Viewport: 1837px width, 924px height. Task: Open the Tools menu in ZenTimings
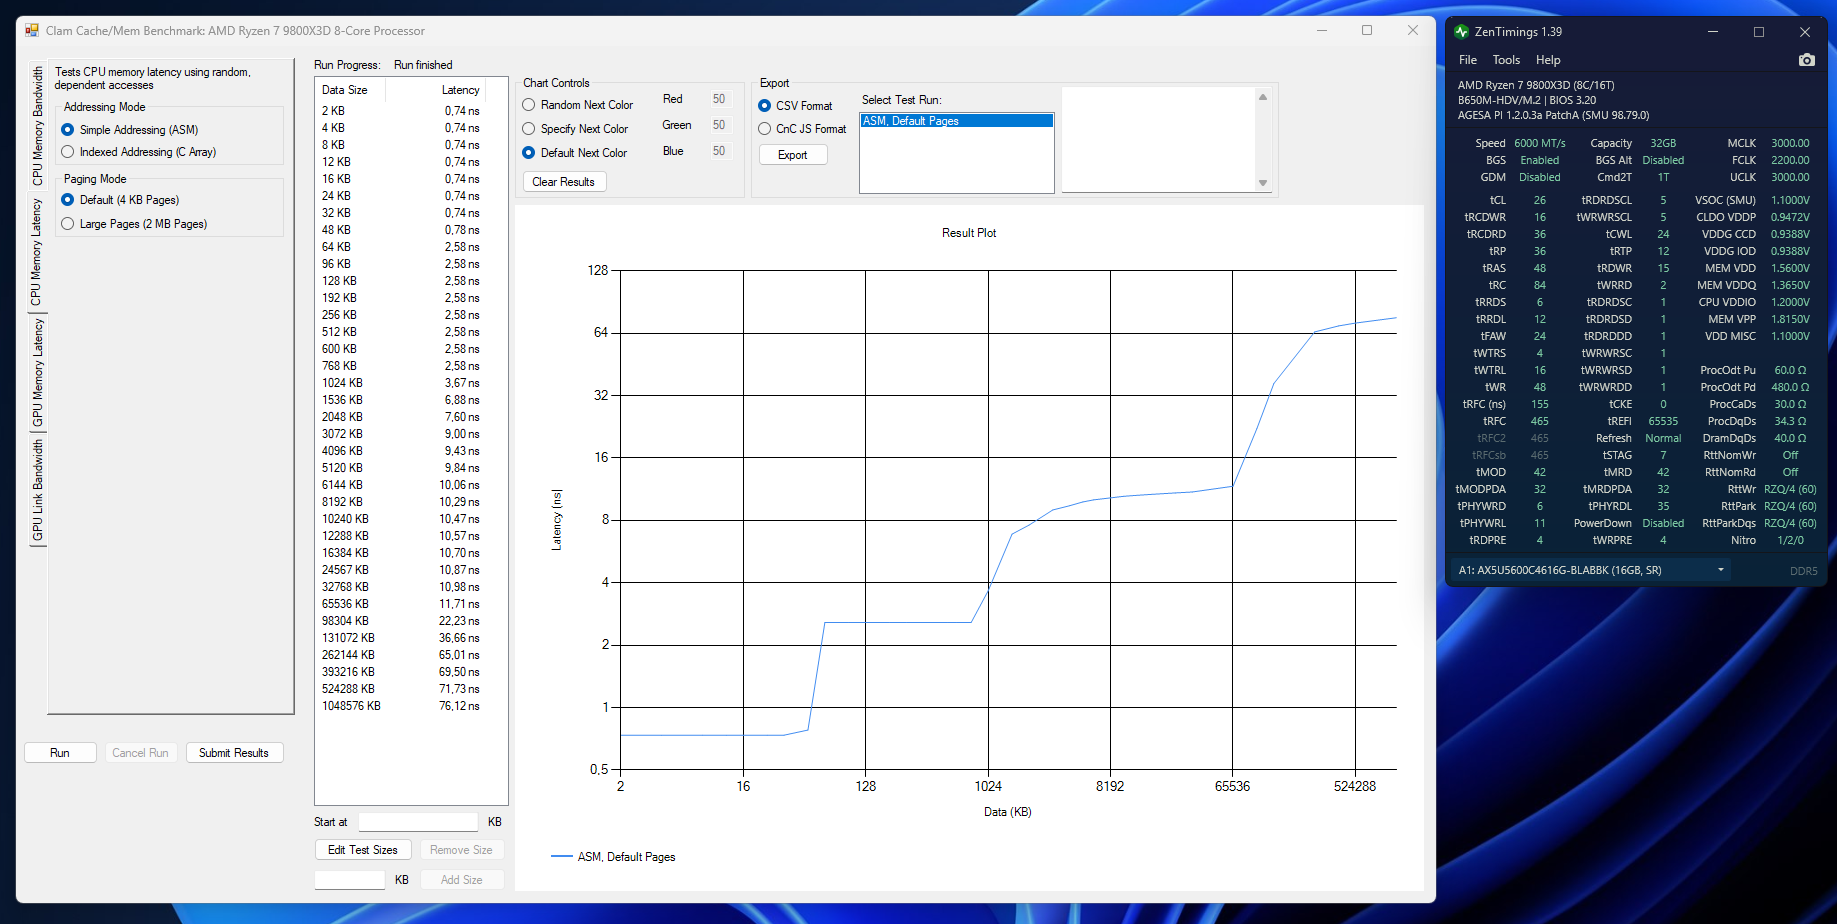pos(1506,60)
